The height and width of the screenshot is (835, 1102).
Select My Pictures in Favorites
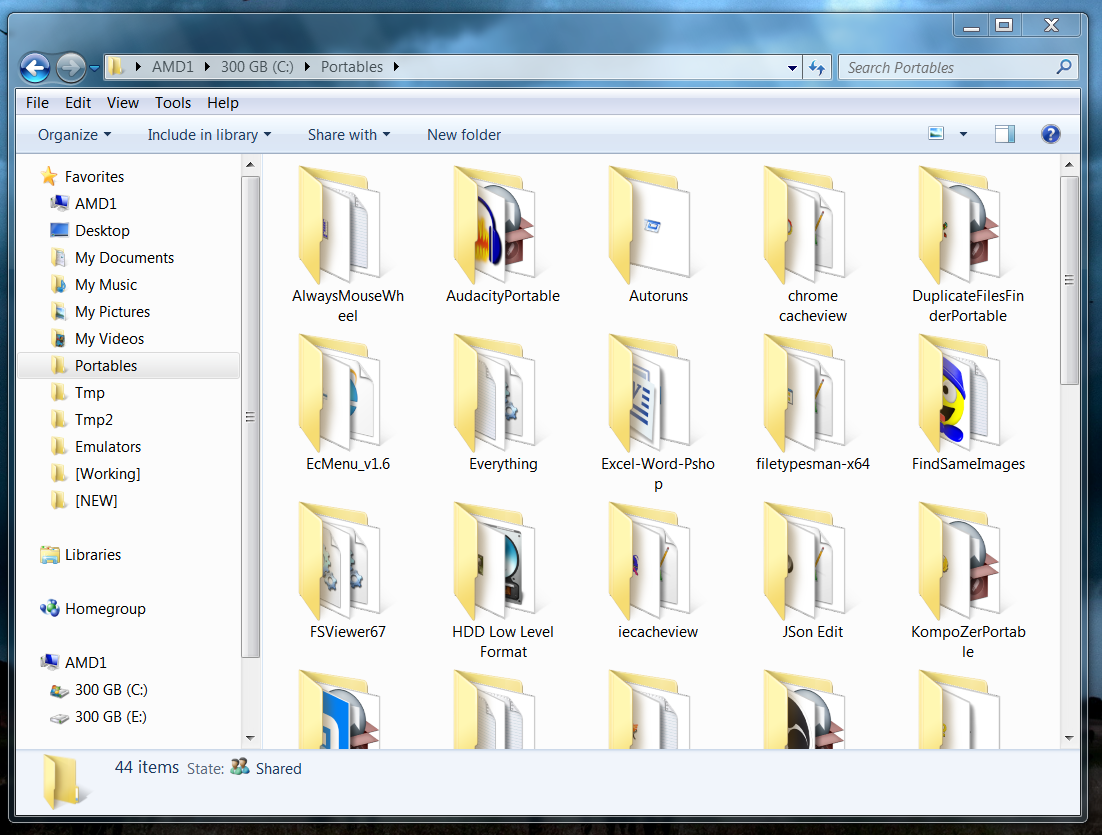(112, 312)
